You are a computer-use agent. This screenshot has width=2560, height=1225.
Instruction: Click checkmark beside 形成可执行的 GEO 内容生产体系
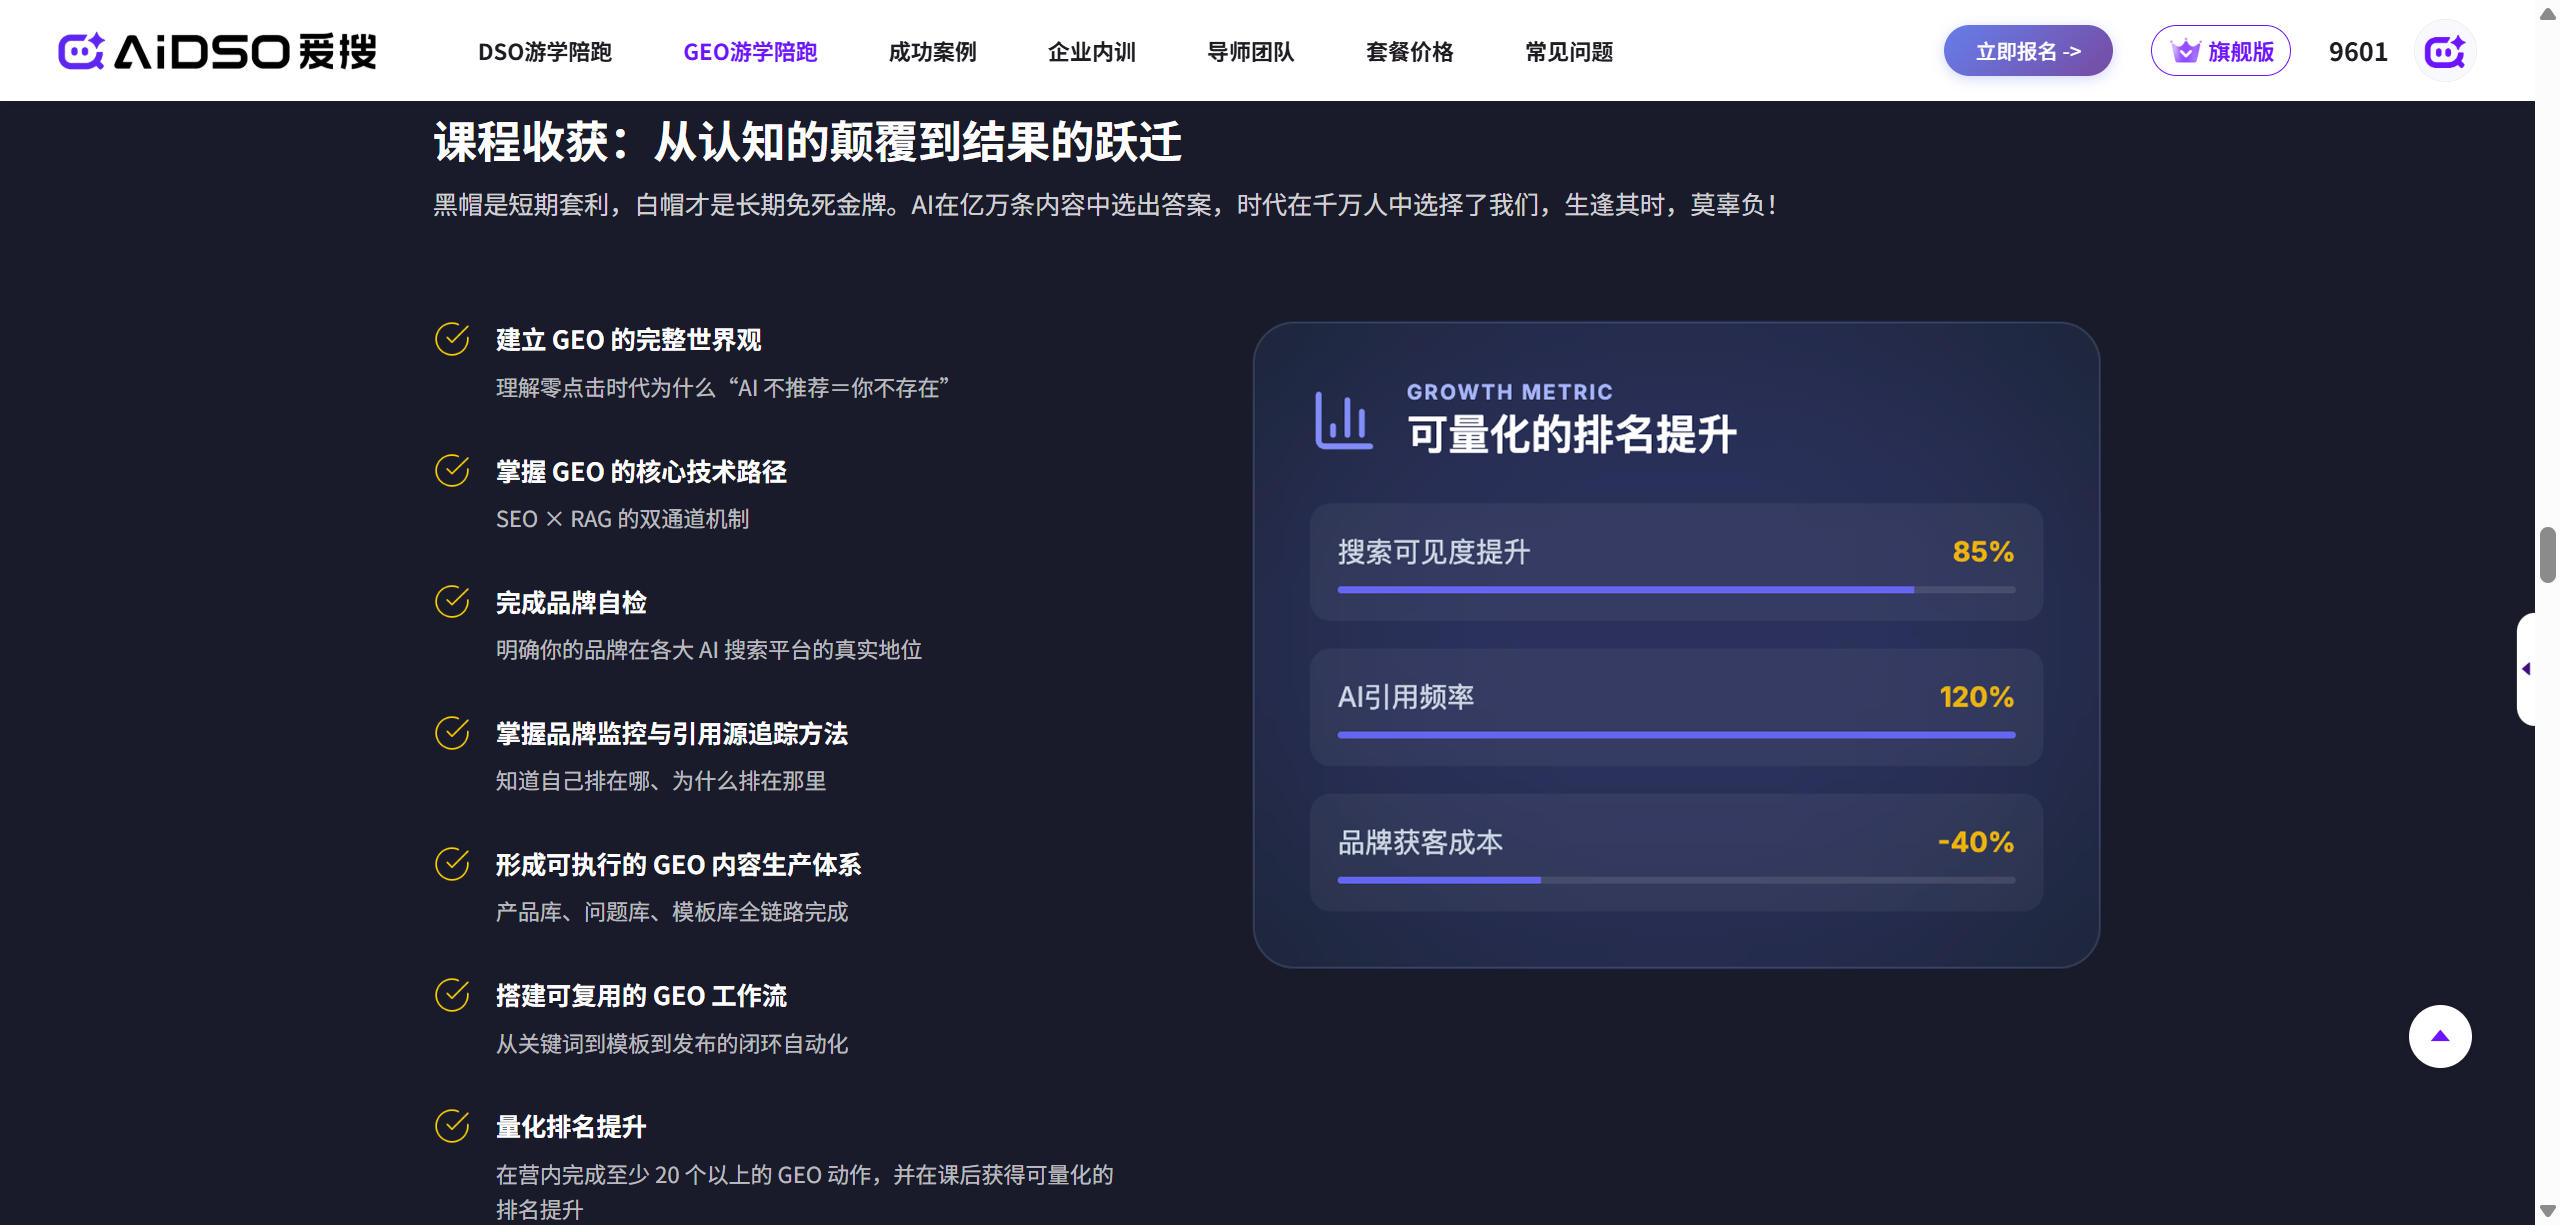(452, 864)
